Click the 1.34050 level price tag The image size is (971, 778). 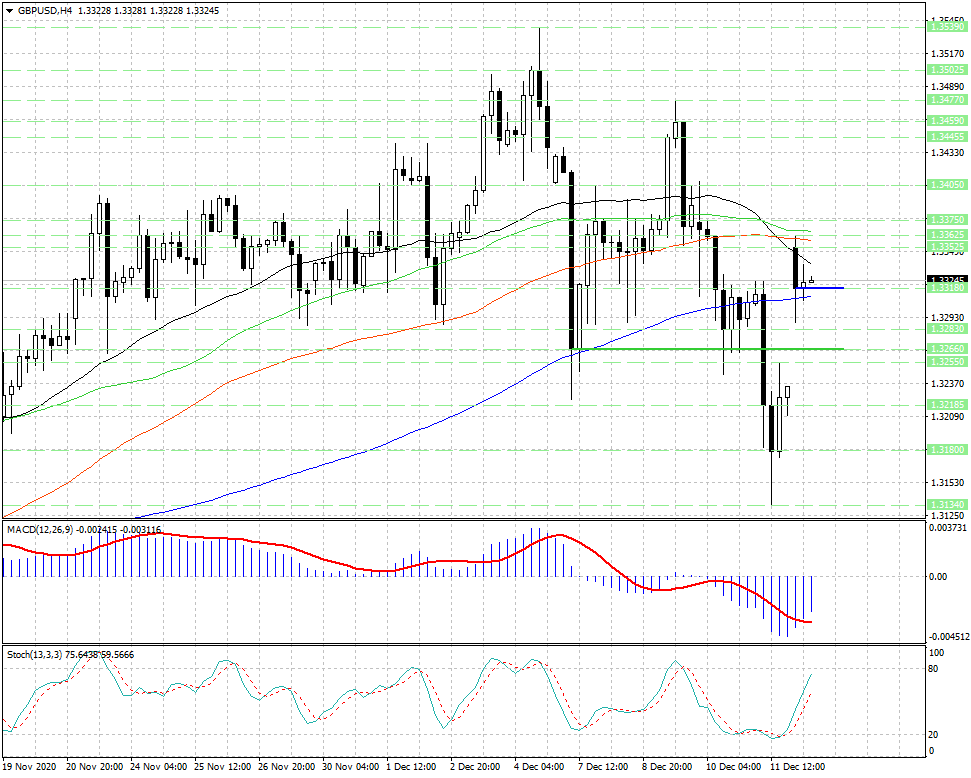(947, 185)
